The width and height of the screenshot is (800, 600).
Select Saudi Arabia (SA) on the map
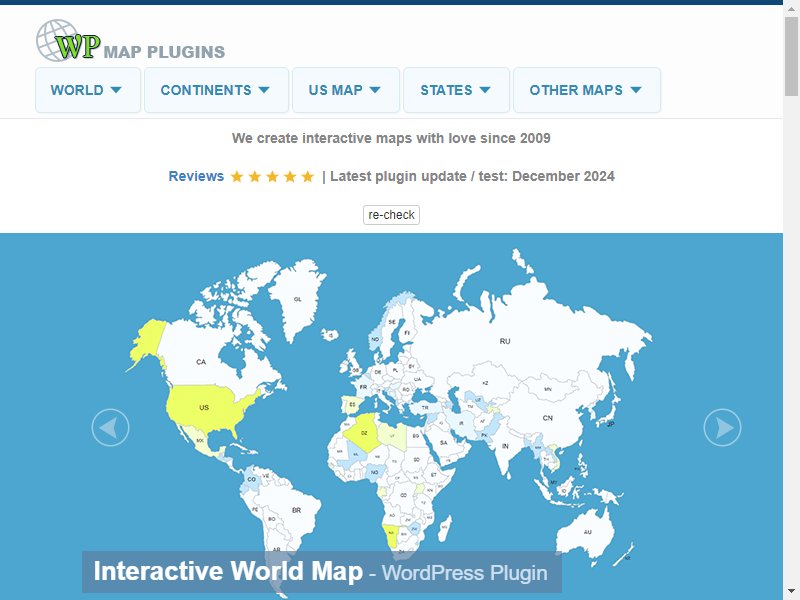[x=444, y=442]
